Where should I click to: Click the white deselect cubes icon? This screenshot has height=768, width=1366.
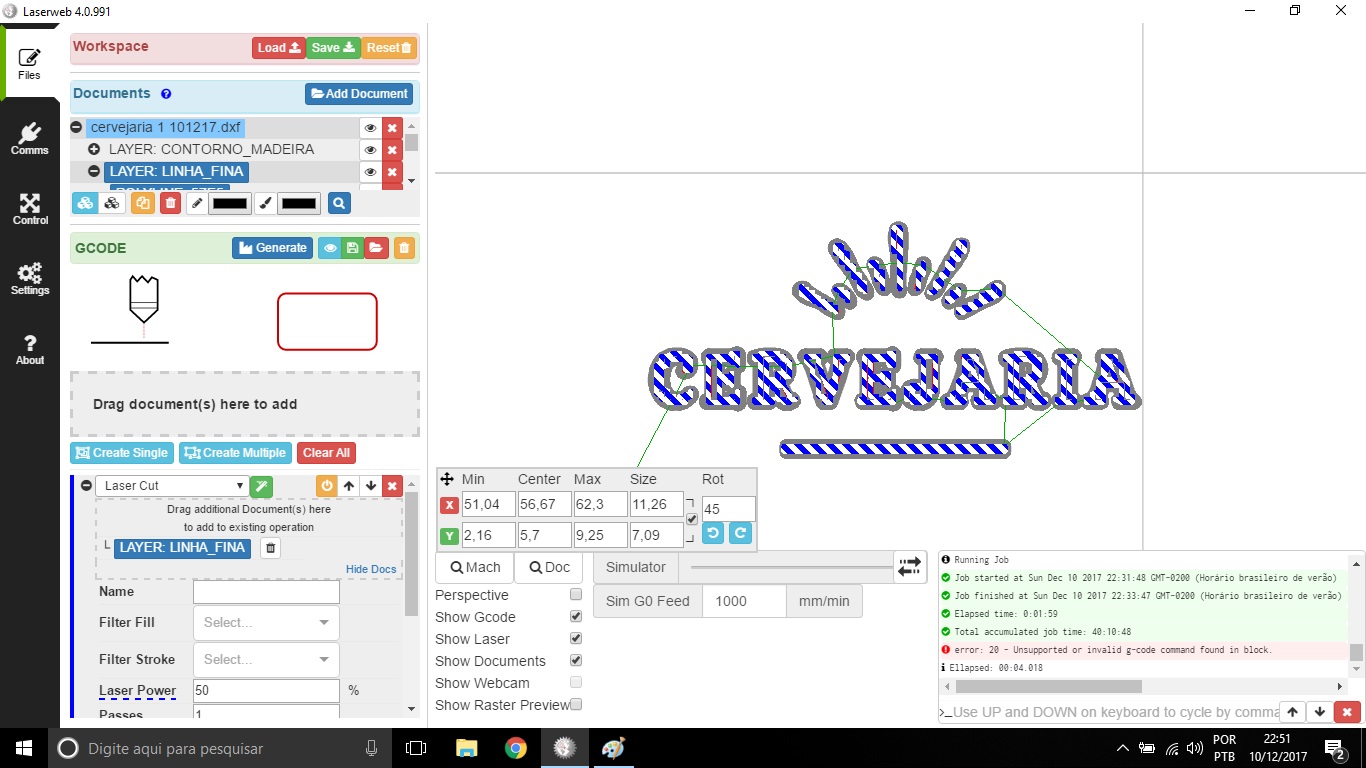pyautogui.click(x=111, y=203)
